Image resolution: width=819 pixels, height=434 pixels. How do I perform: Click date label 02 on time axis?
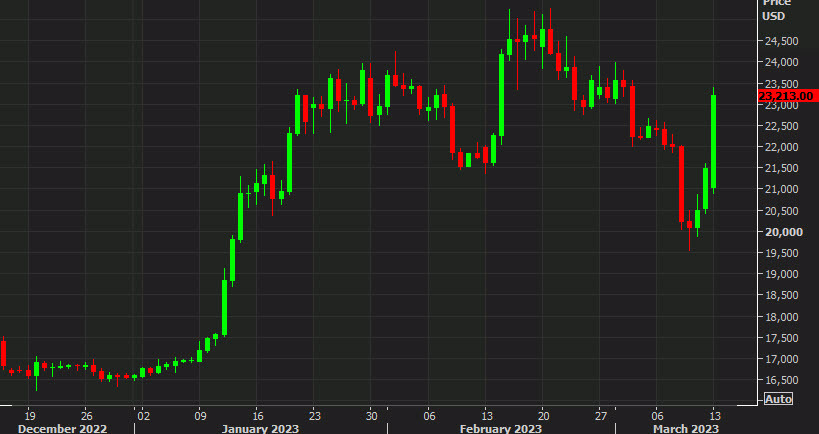(144, 416)
